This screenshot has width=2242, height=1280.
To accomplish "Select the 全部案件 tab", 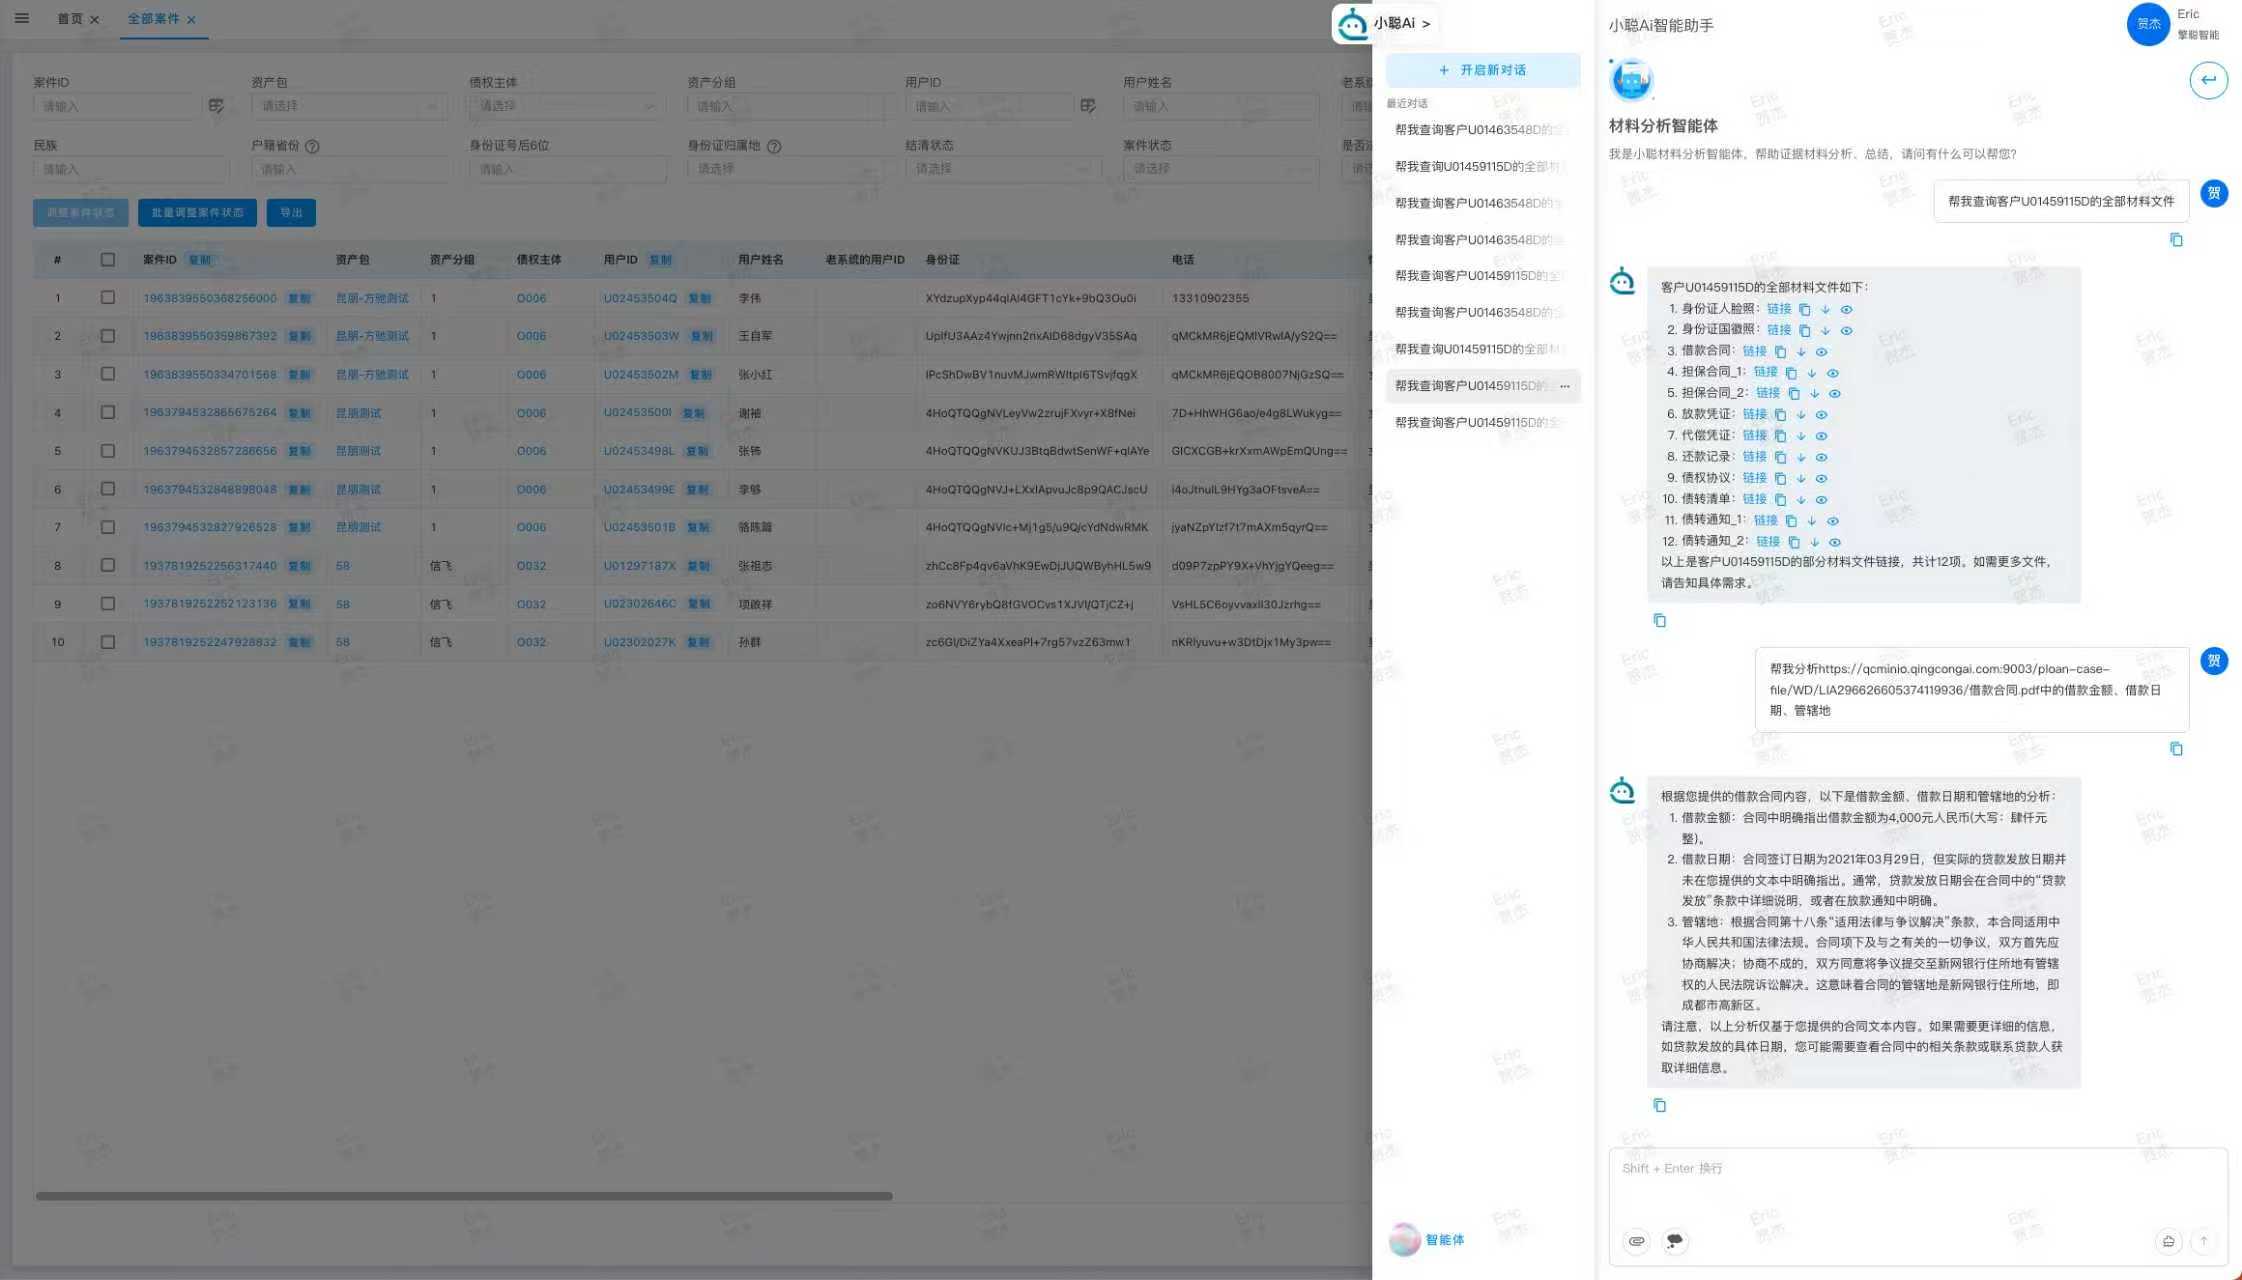I will 153,19.
